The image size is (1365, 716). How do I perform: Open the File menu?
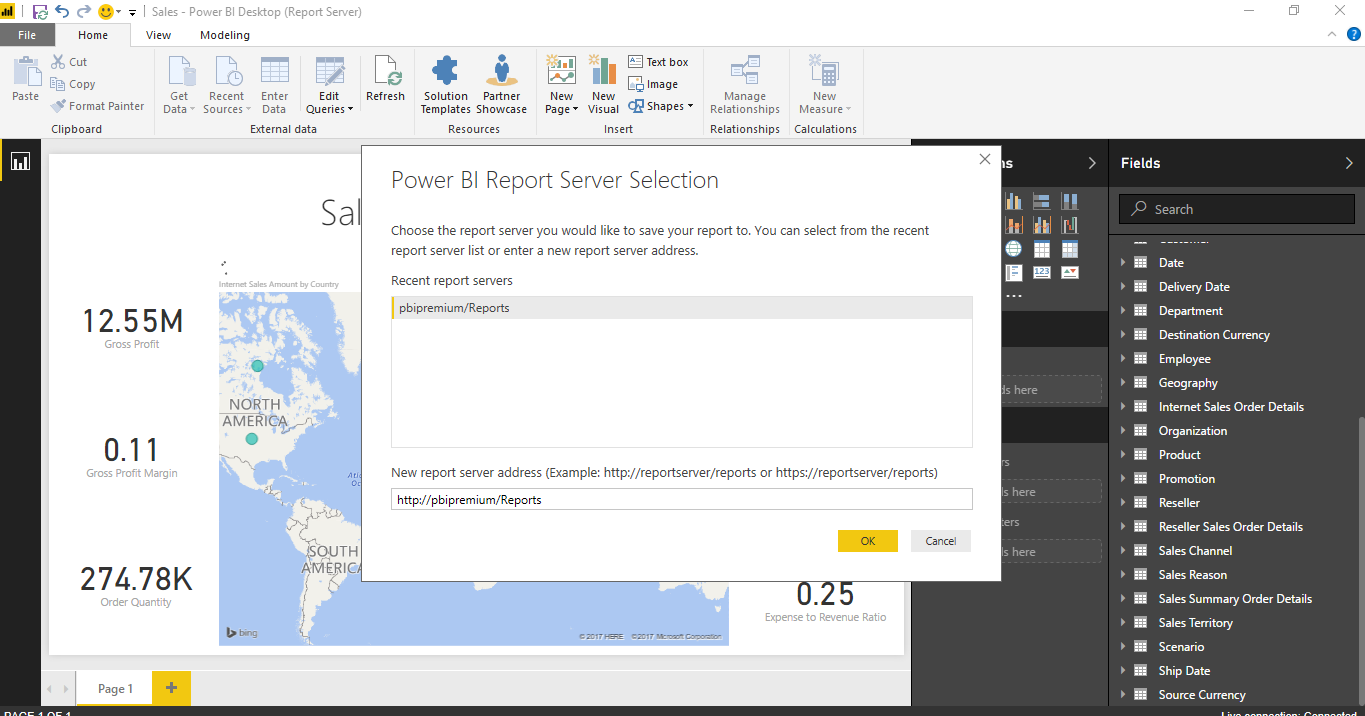tap(27, 34)
